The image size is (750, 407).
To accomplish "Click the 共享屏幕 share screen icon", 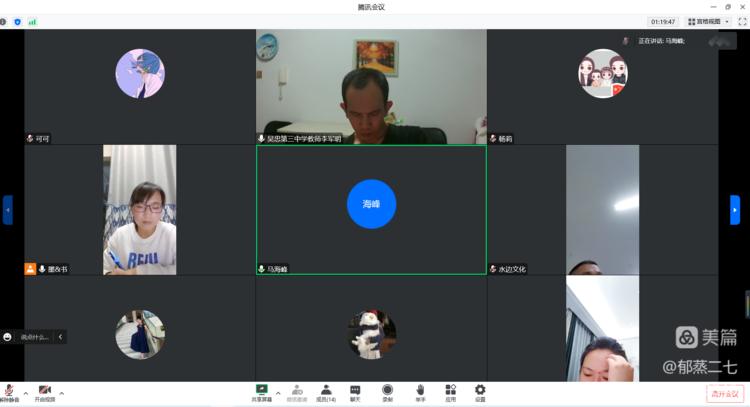I will [x=261, y=391].
